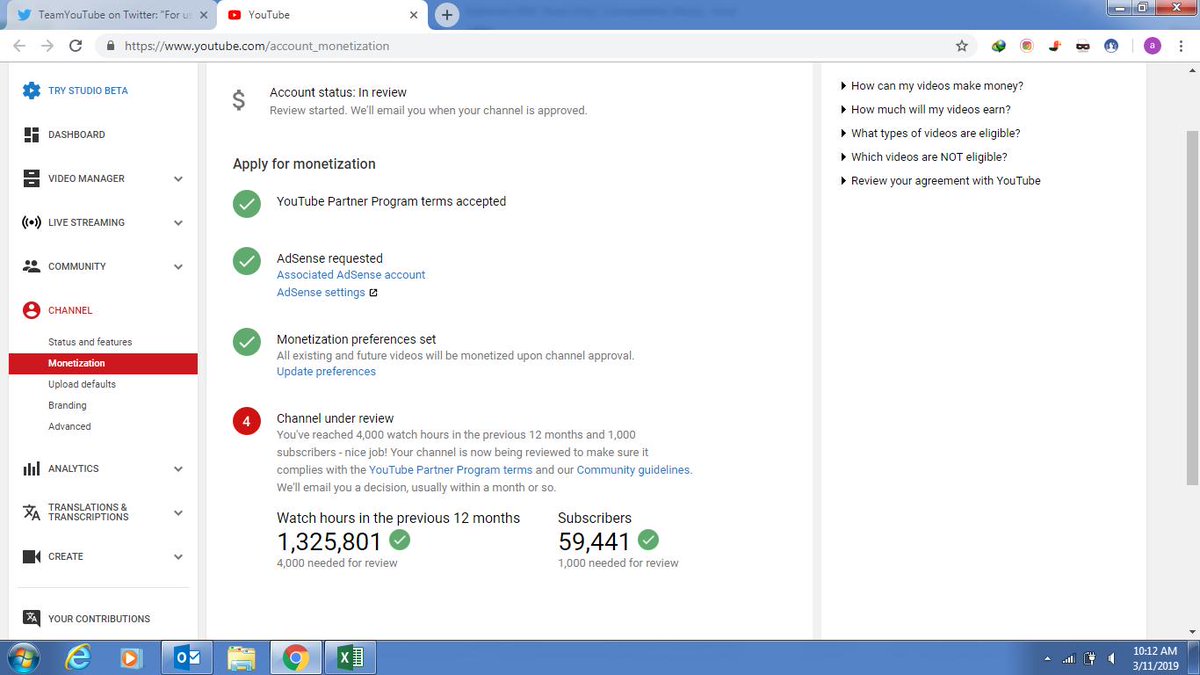The image size is (1200, 675).
Task: Expand 'Which videos are NOT eligible?'
Action: click(x=924, y=157)
